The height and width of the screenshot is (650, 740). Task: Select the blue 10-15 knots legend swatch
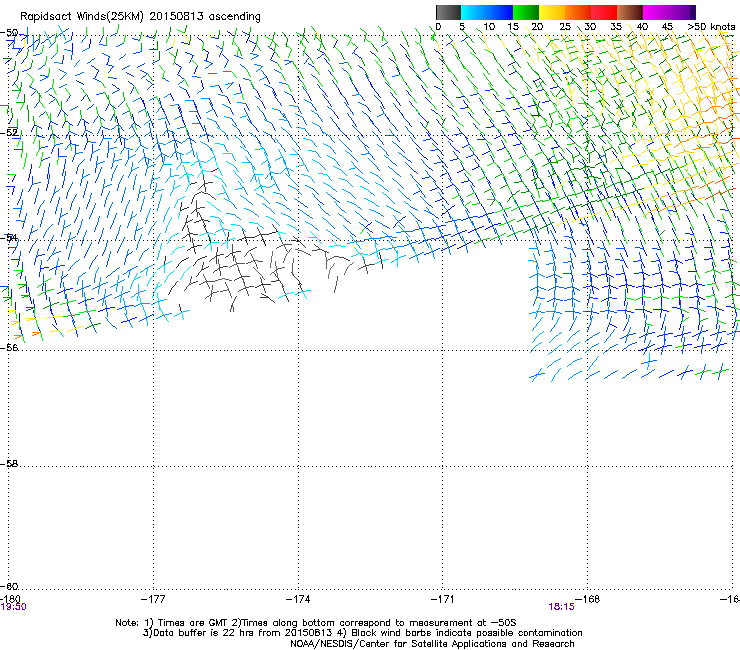click(500, 12)
